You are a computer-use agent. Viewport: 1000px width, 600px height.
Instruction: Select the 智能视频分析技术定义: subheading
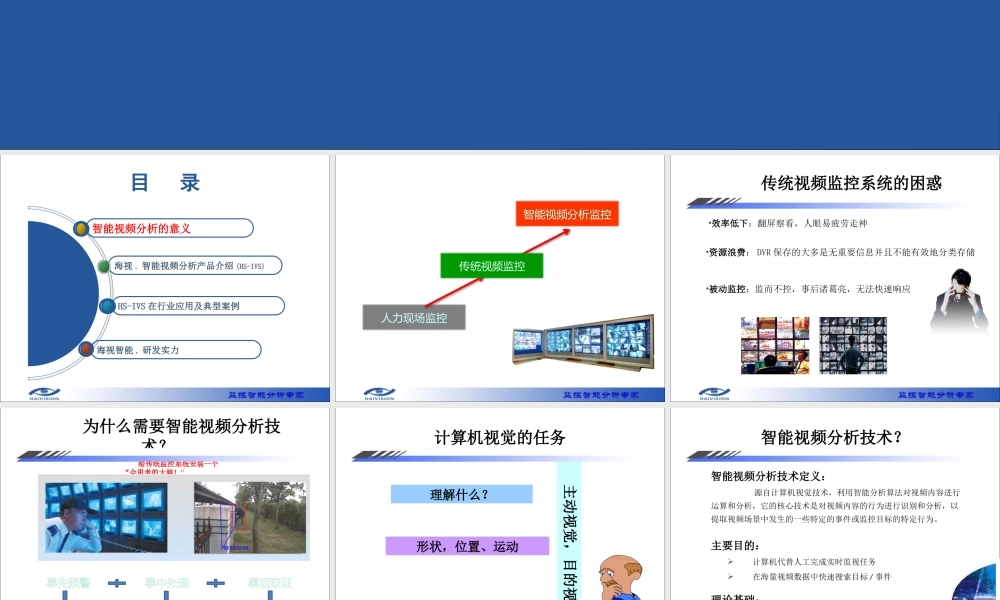(x=768, y=476)
